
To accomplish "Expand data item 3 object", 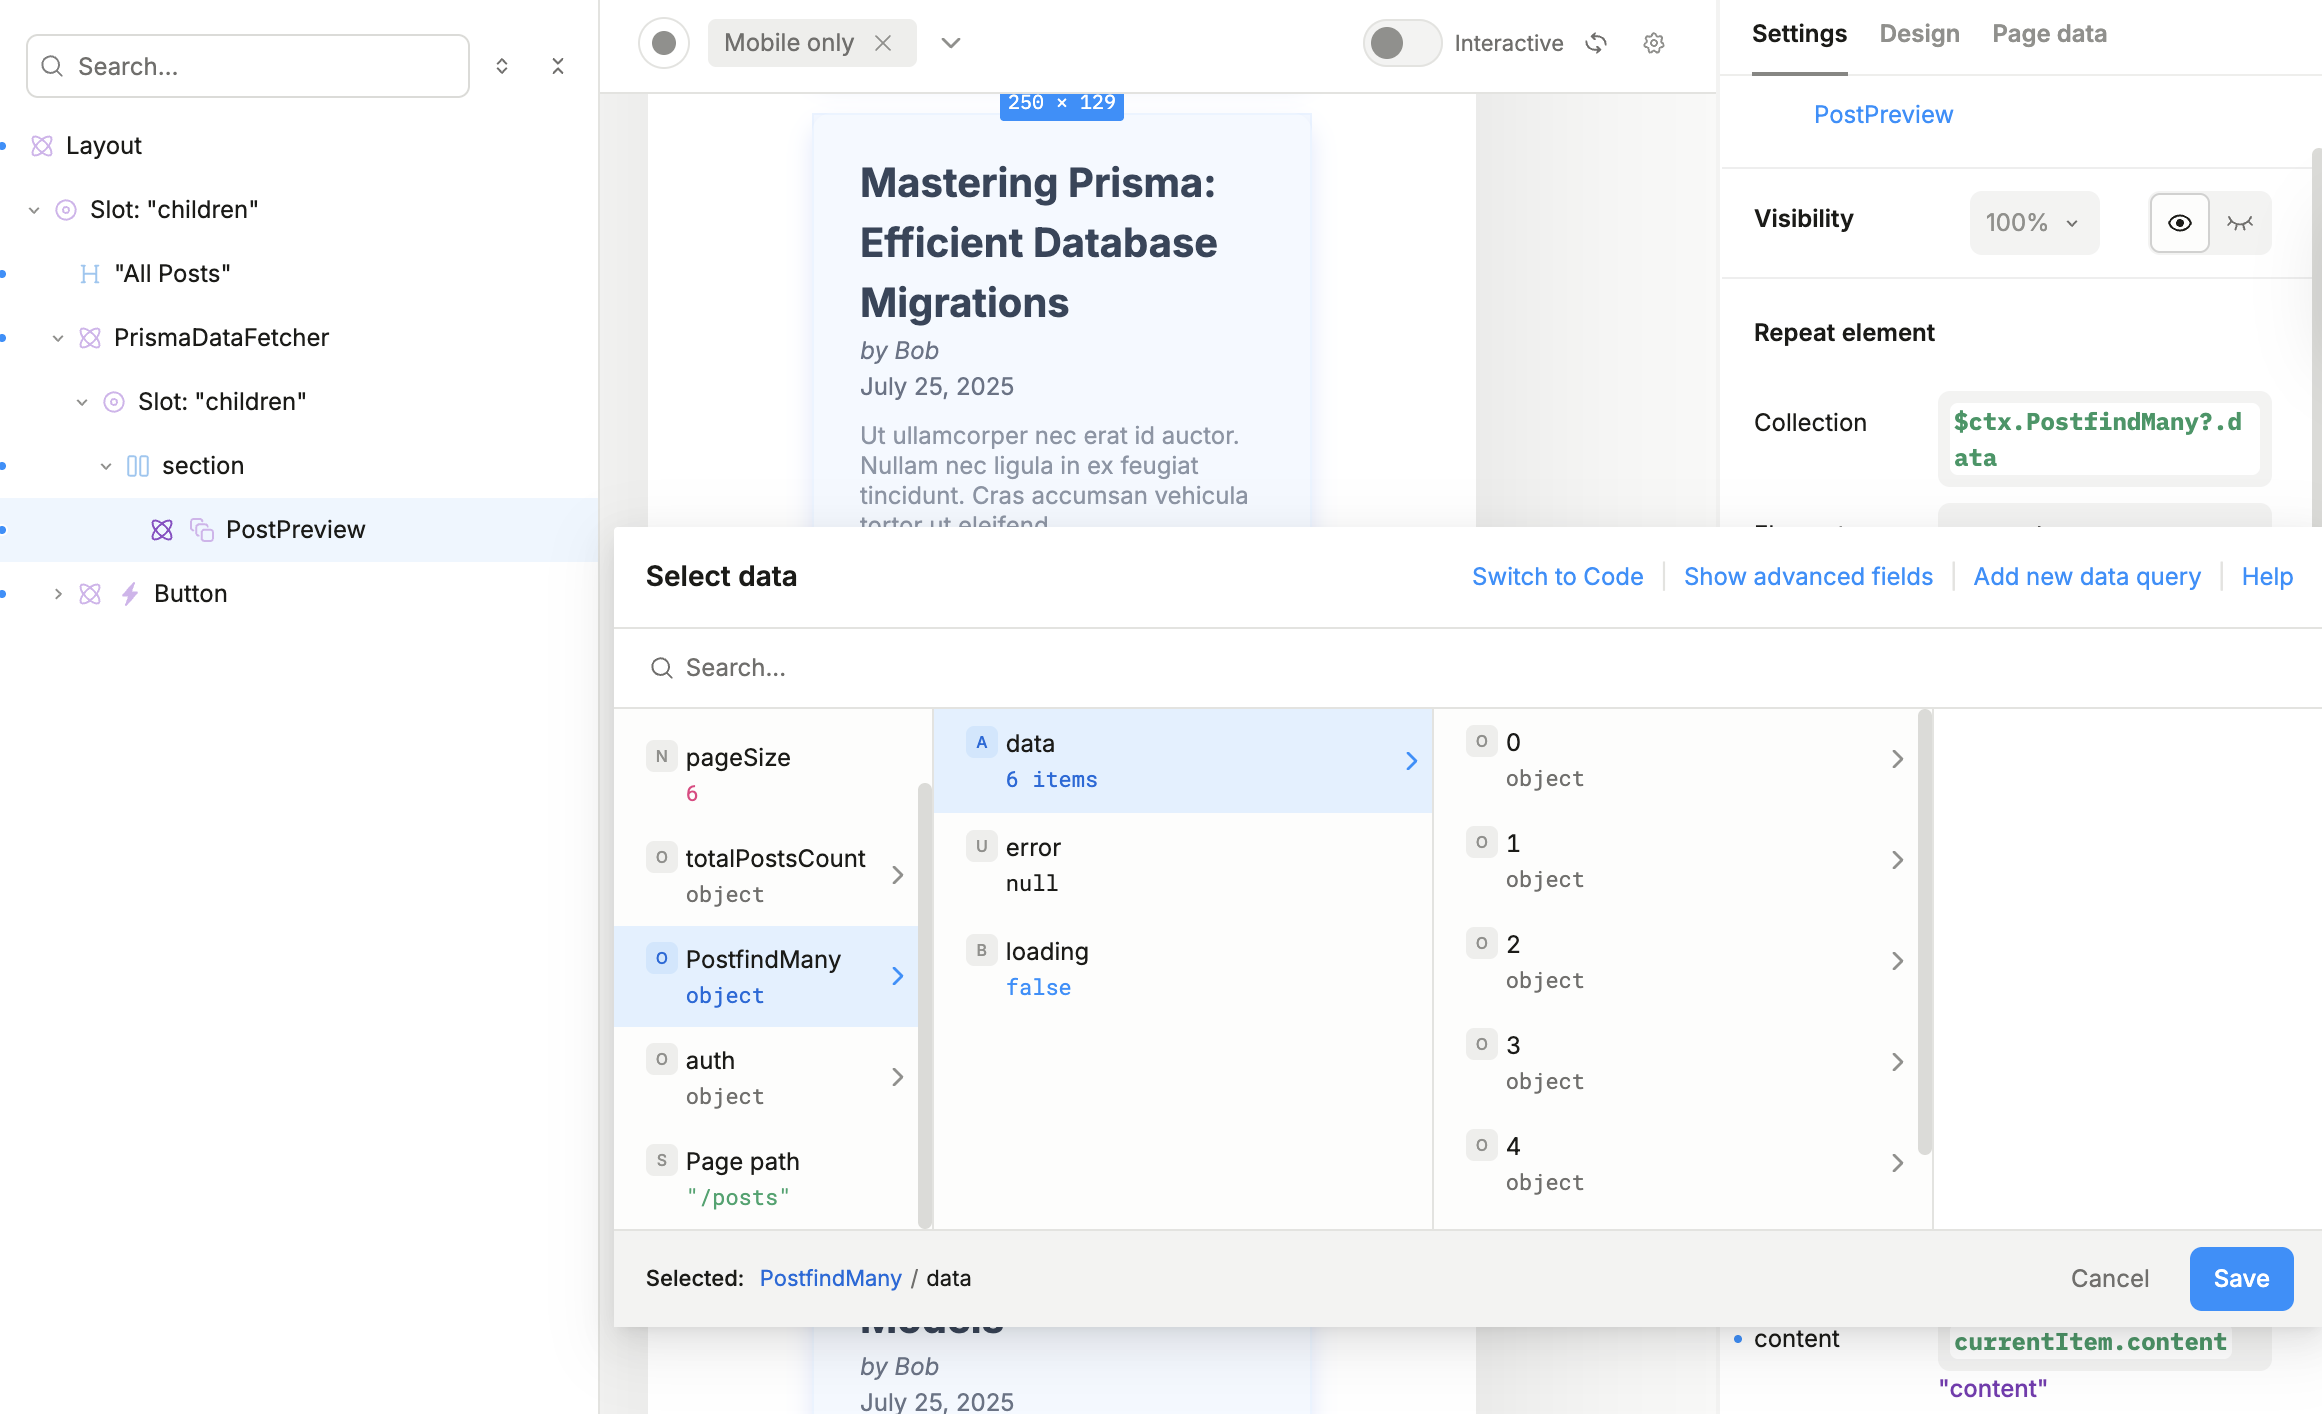I will 1897,1062.
